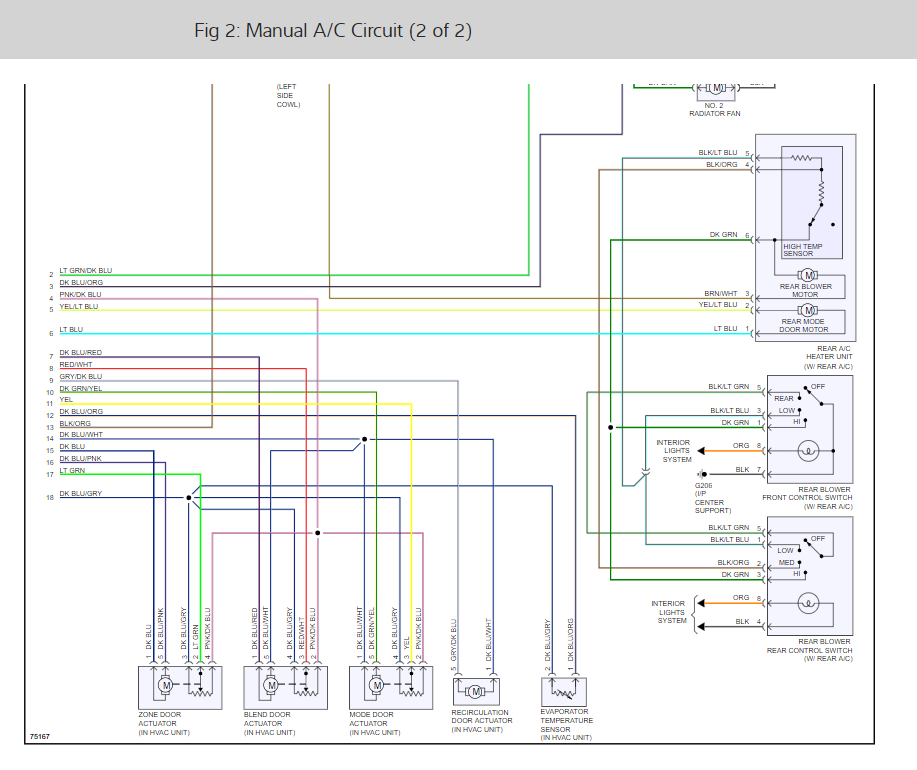Click the rear control switch lamp symbol

point(808,603)
